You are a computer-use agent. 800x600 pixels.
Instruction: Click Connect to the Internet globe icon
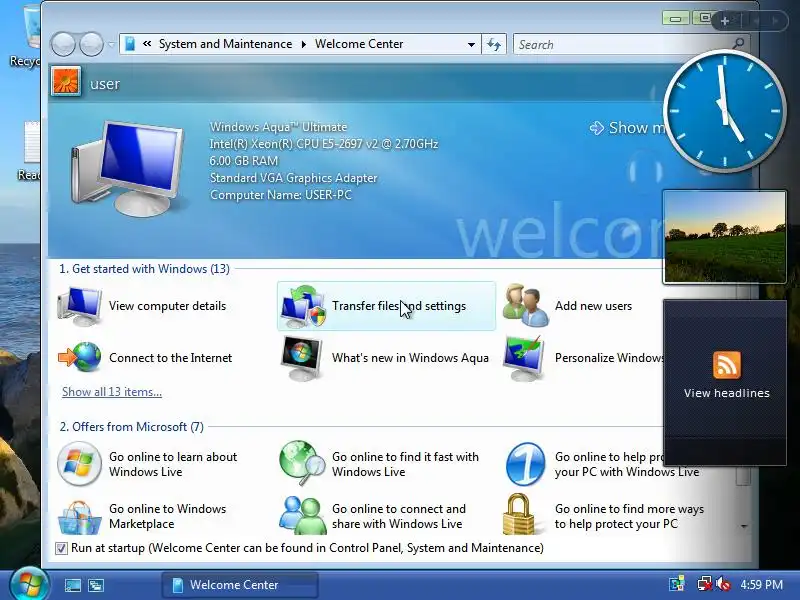pos(80,357)
